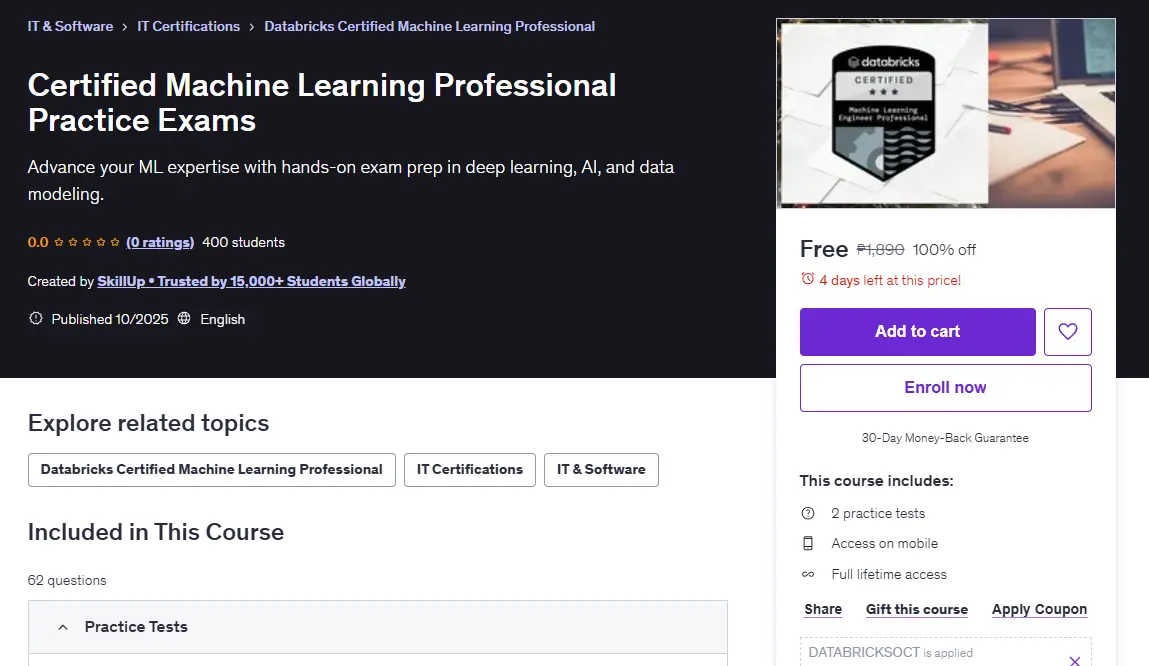Screen dimensions: 1149x666
Task: Click the infinity lifetime access icon
Action: [x=808, y=574]
